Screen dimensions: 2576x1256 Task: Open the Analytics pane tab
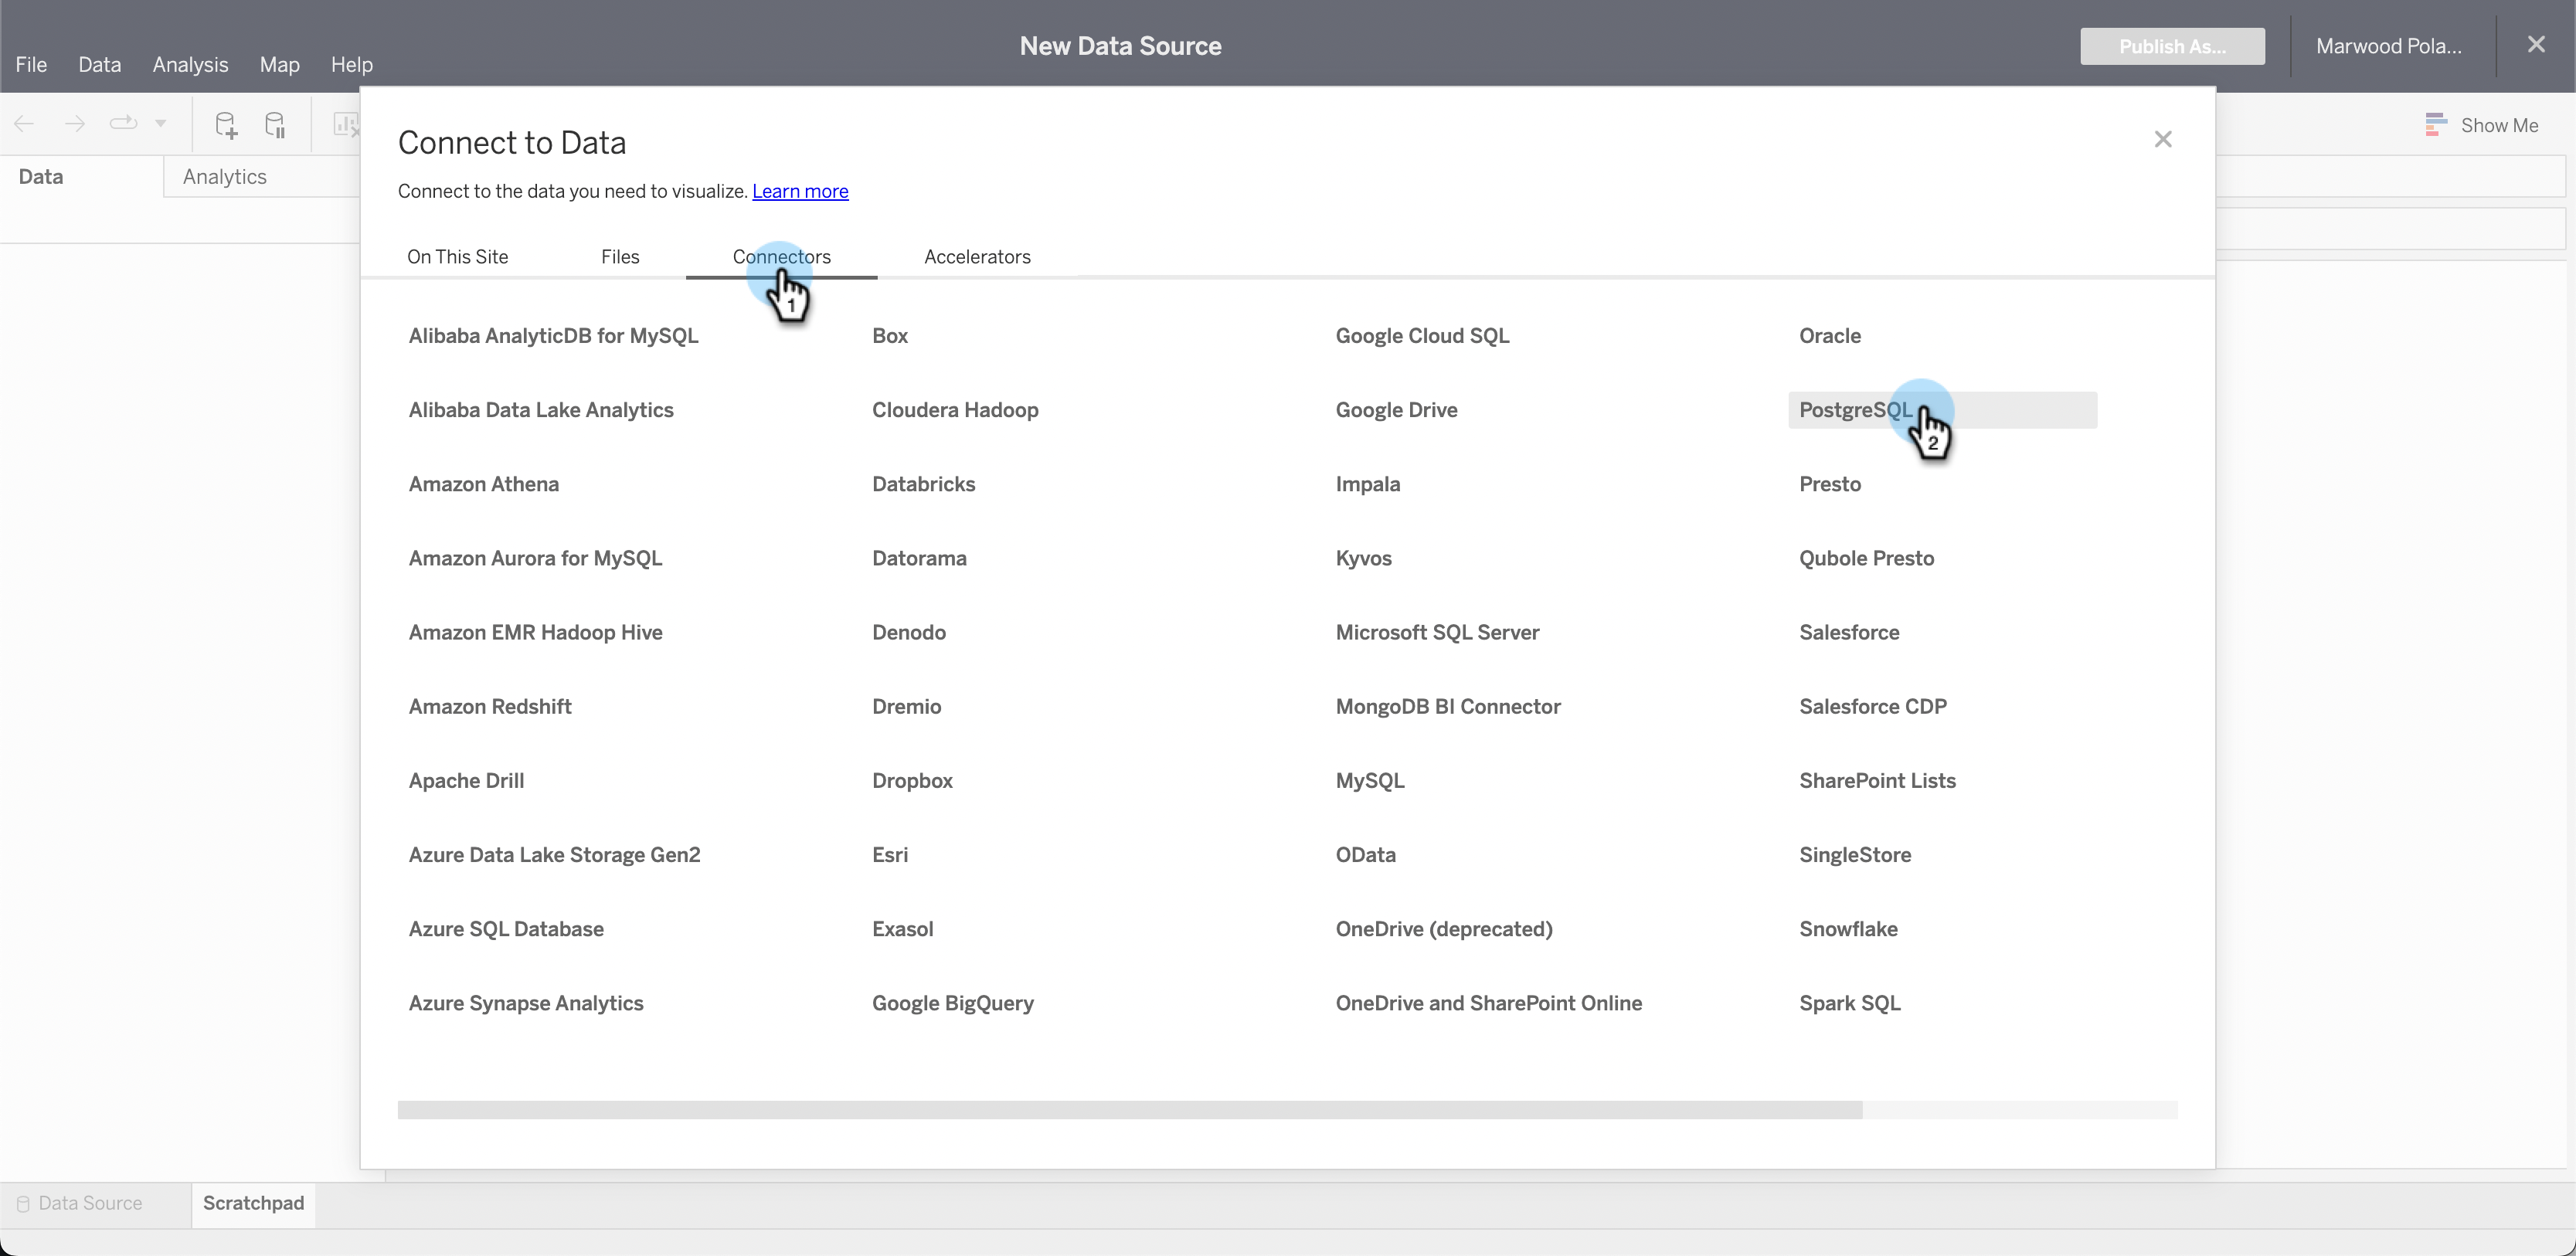225,177
